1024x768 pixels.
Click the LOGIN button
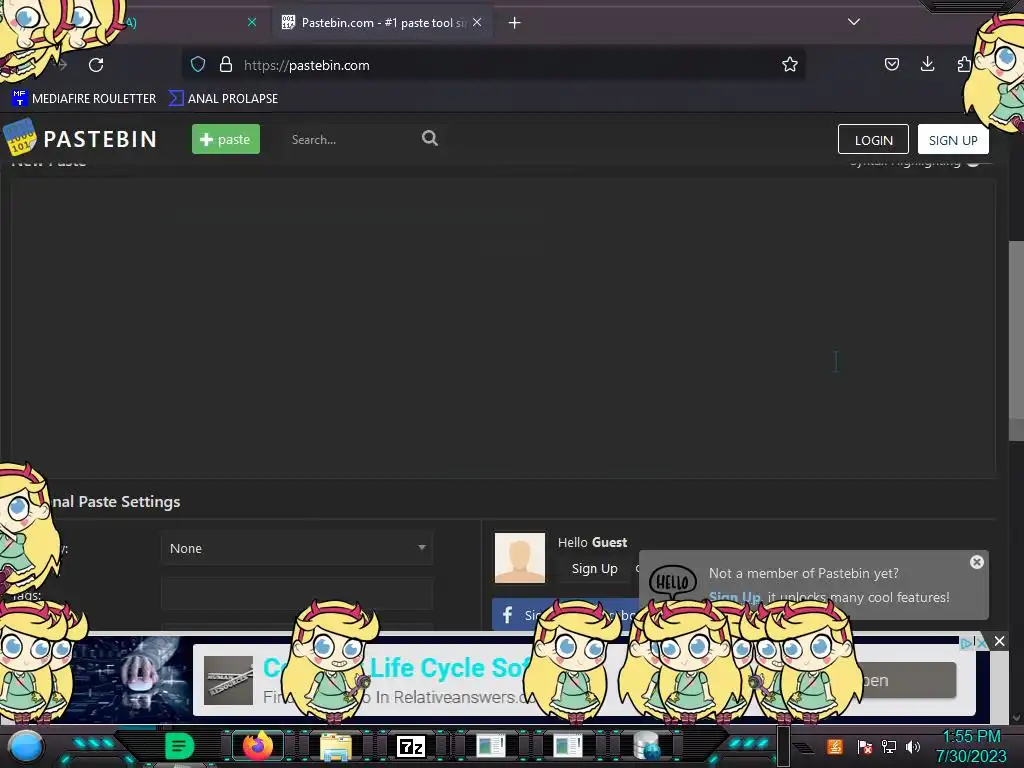pos(873,140)
